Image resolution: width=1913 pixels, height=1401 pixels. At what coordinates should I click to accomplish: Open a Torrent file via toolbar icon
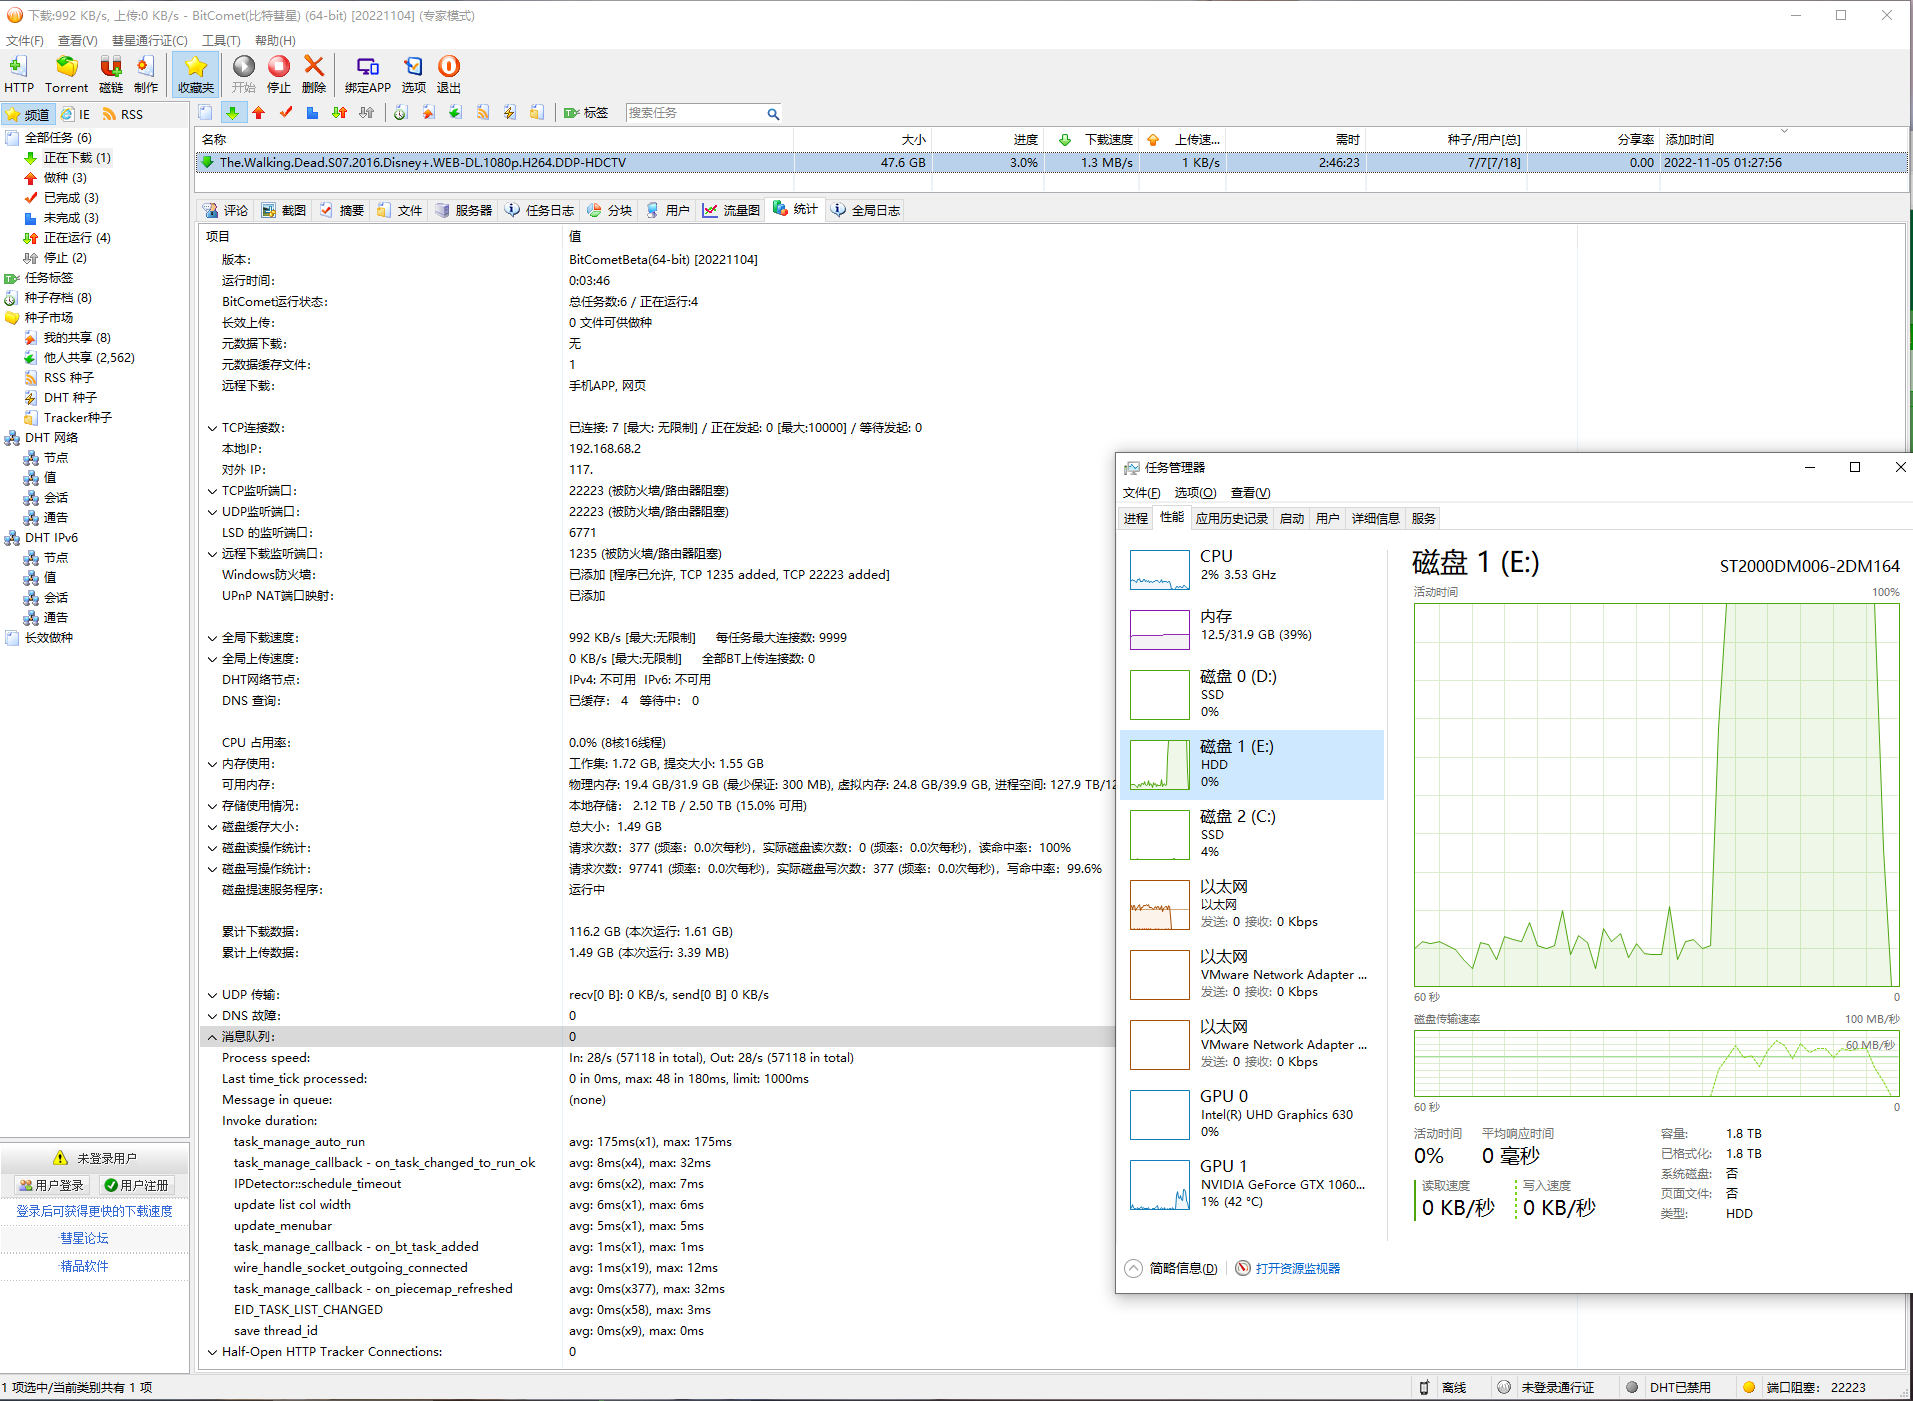pyautogui.click(x=66, y=74)
